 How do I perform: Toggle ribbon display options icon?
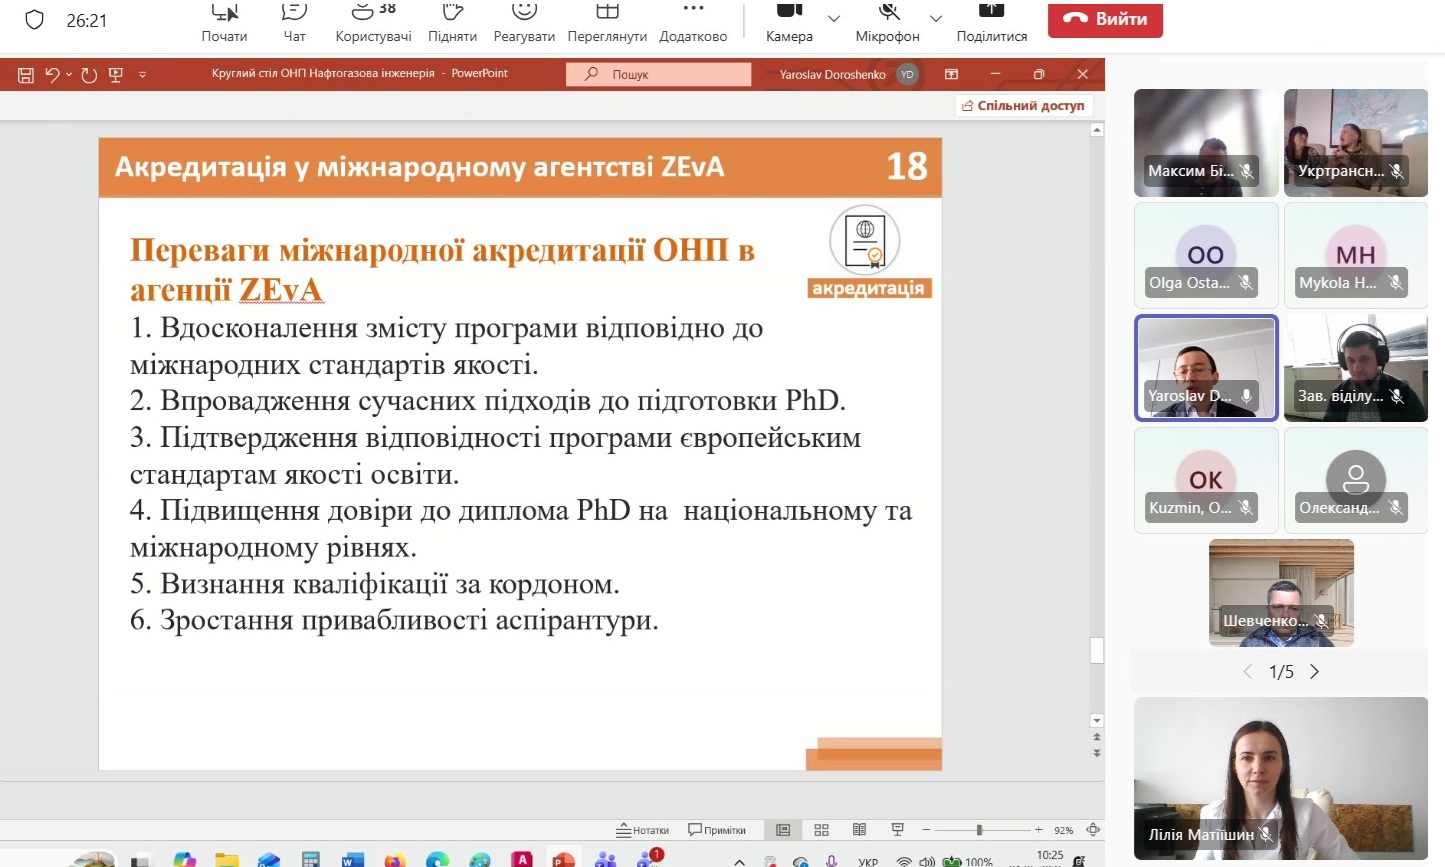(x=951, y=74)
